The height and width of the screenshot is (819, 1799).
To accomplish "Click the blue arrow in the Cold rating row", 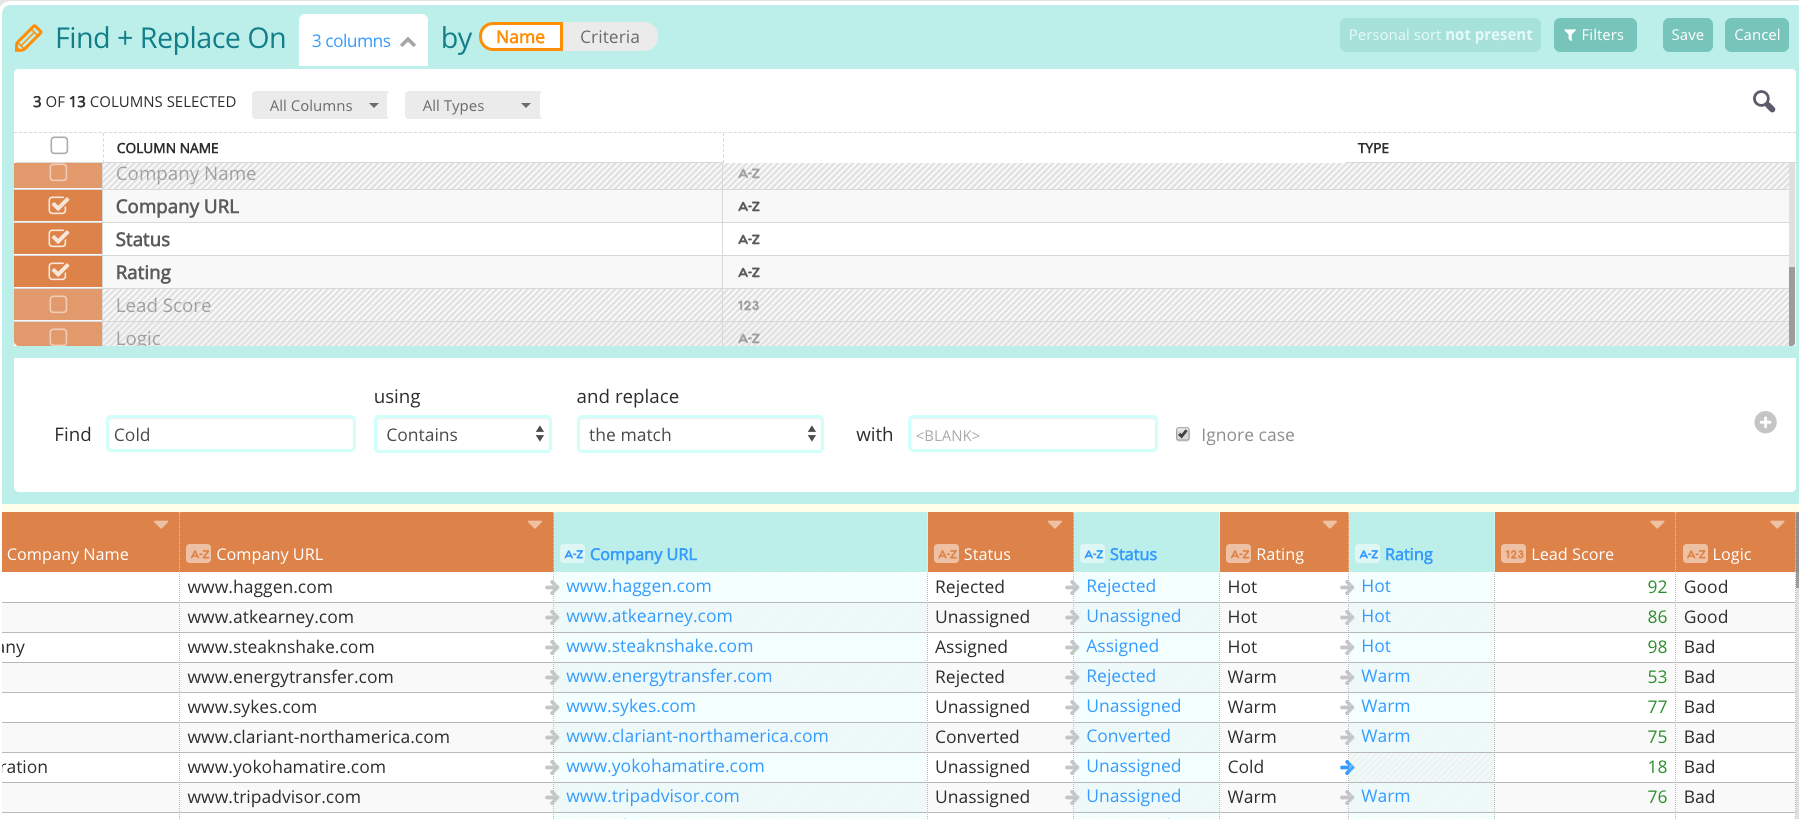I will pyautogui.click(x=1347, y=767).
